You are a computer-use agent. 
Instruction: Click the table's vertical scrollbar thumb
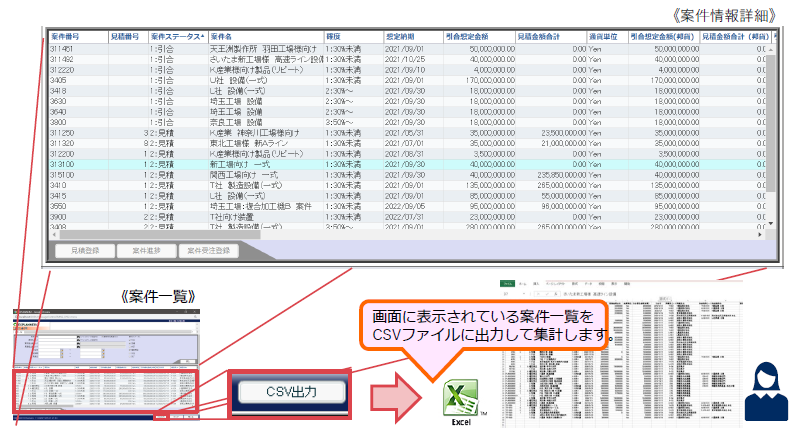[771, 122]
